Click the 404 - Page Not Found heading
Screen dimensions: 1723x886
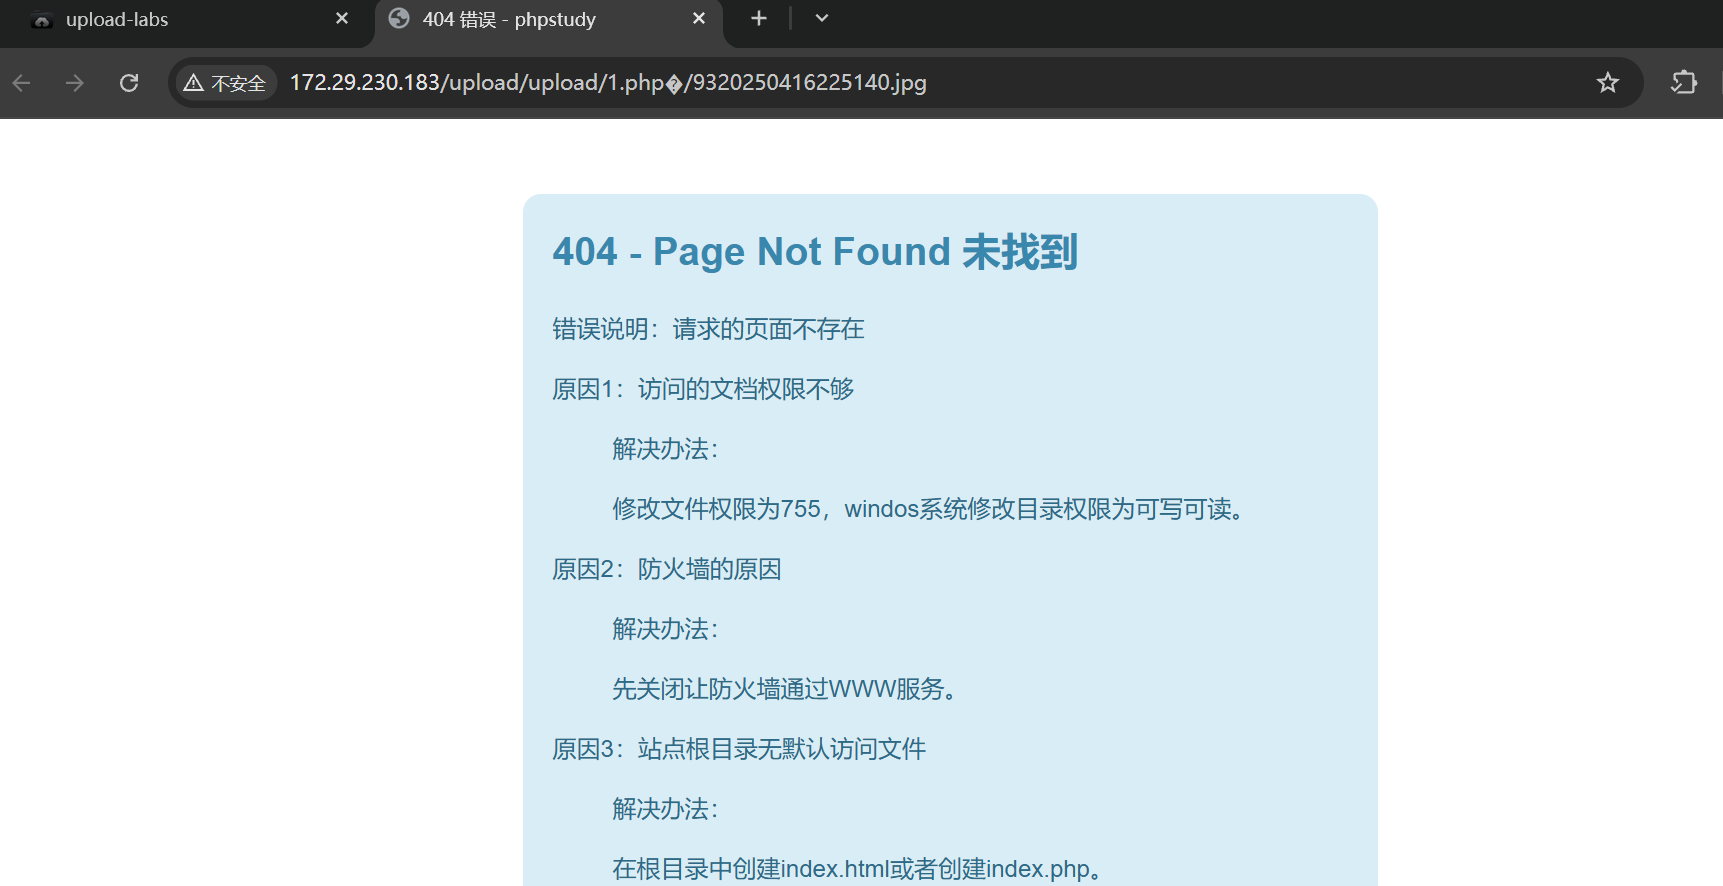tap(814, 252)
